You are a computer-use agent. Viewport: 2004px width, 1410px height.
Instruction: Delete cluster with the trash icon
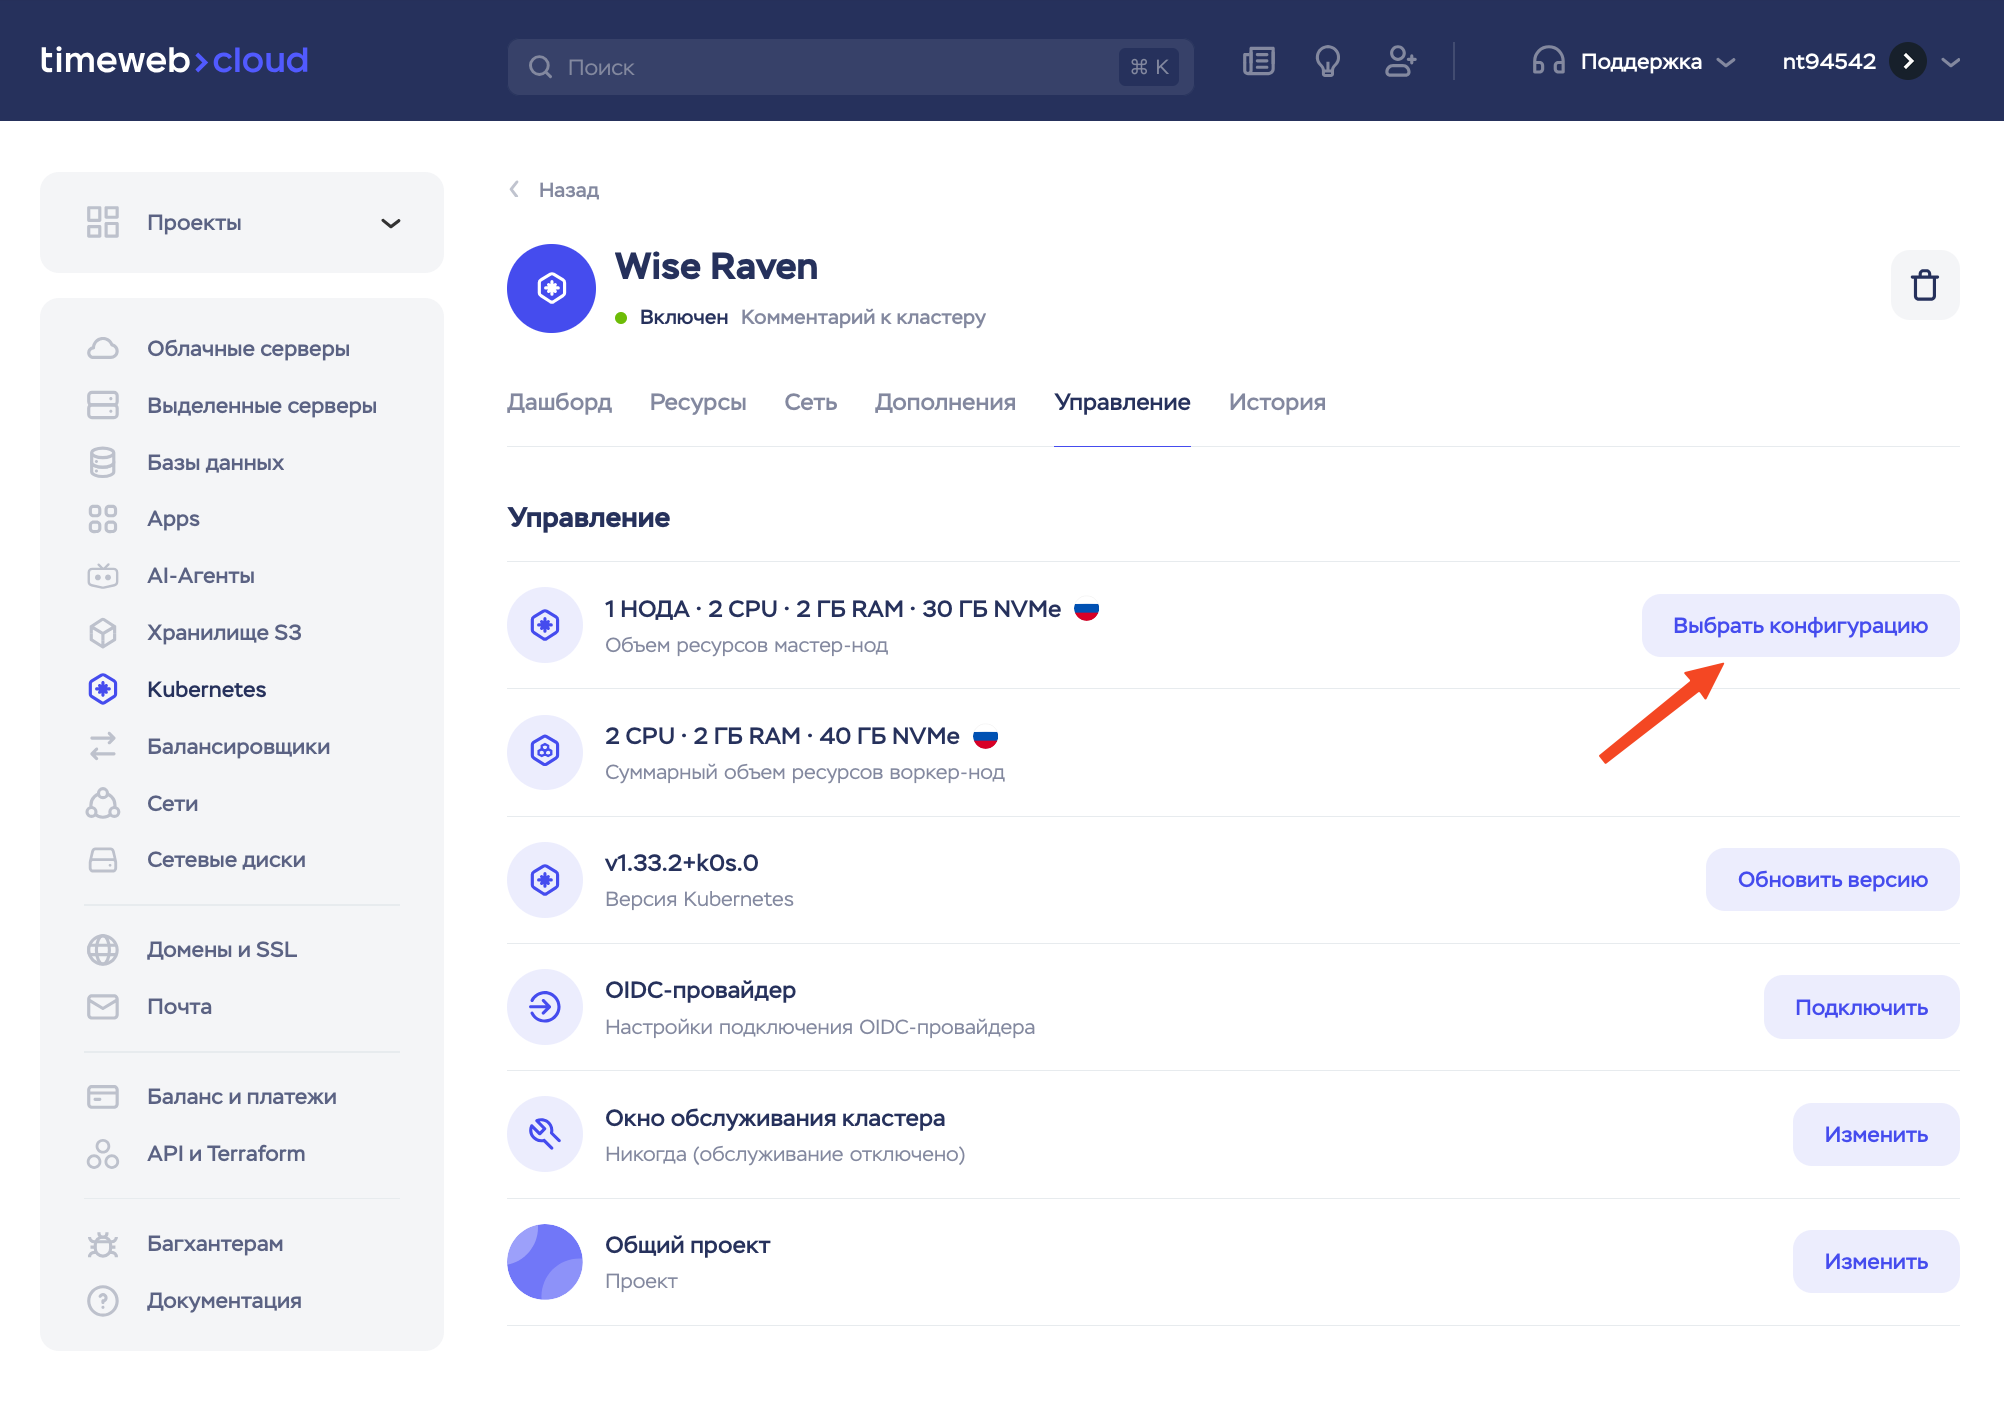point(1924,285)
